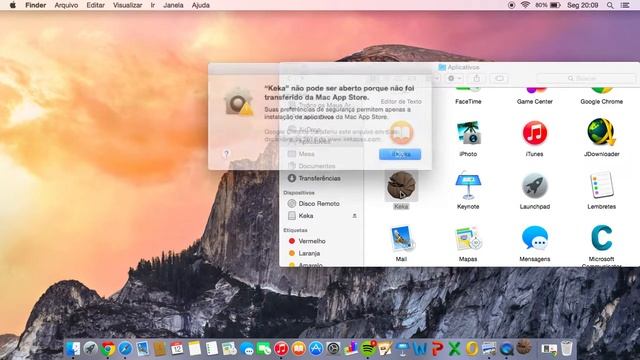Open the Keynote app icon

click(x=468, y=186)
